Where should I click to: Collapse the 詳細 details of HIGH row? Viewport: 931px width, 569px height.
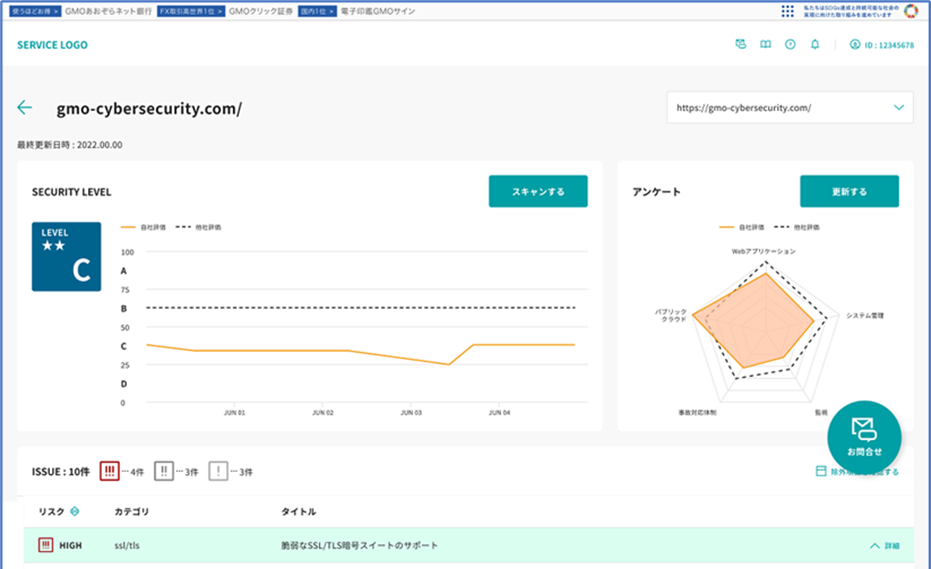(885, 546)
